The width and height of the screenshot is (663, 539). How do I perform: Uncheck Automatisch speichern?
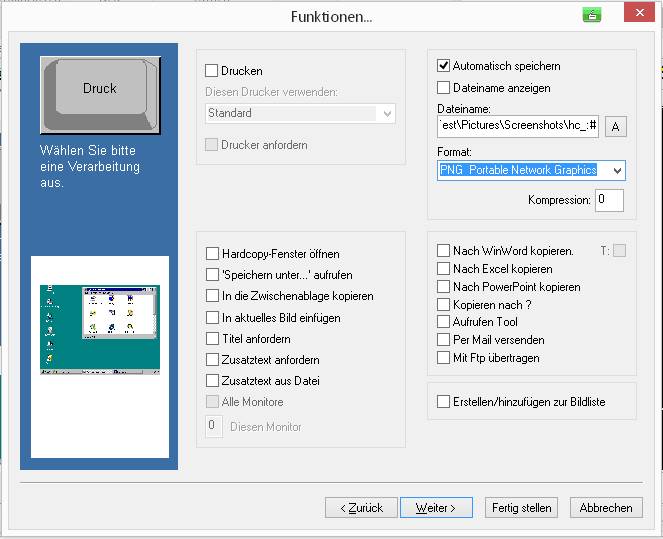point(443,66)
